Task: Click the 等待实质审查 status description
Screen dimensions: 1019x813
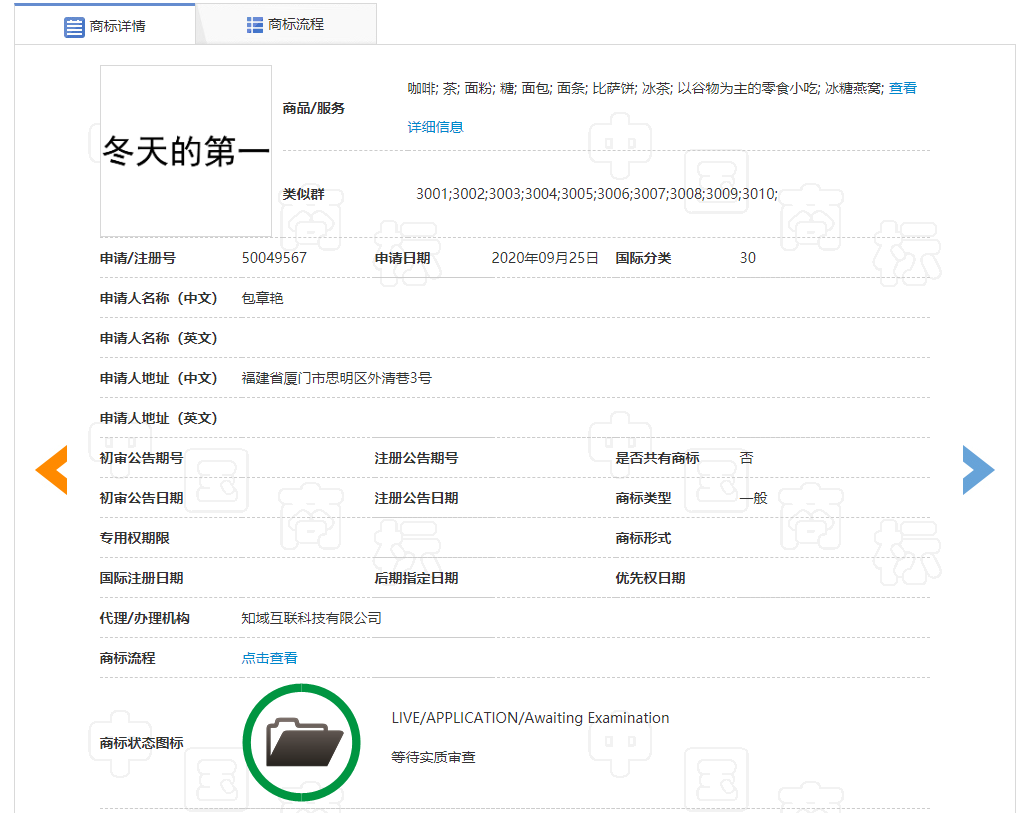Action: (433, 757)
